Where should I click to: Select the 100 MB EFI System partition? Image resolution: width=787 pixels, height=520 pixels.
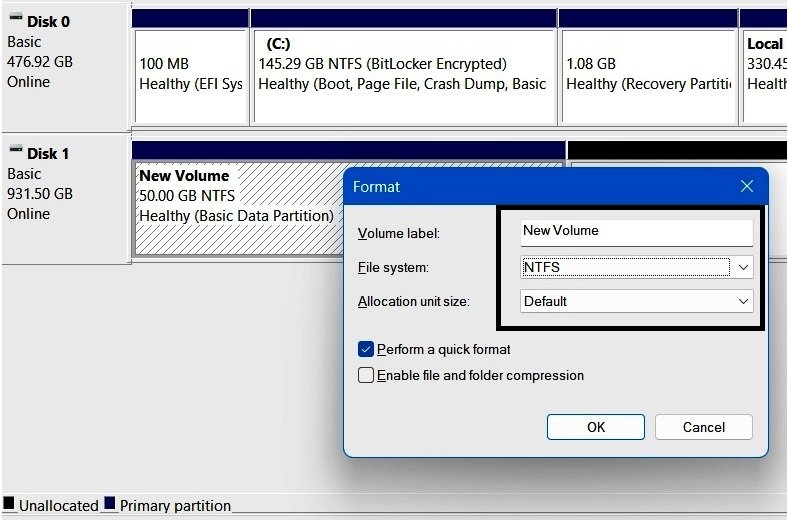tap(191, 76)
